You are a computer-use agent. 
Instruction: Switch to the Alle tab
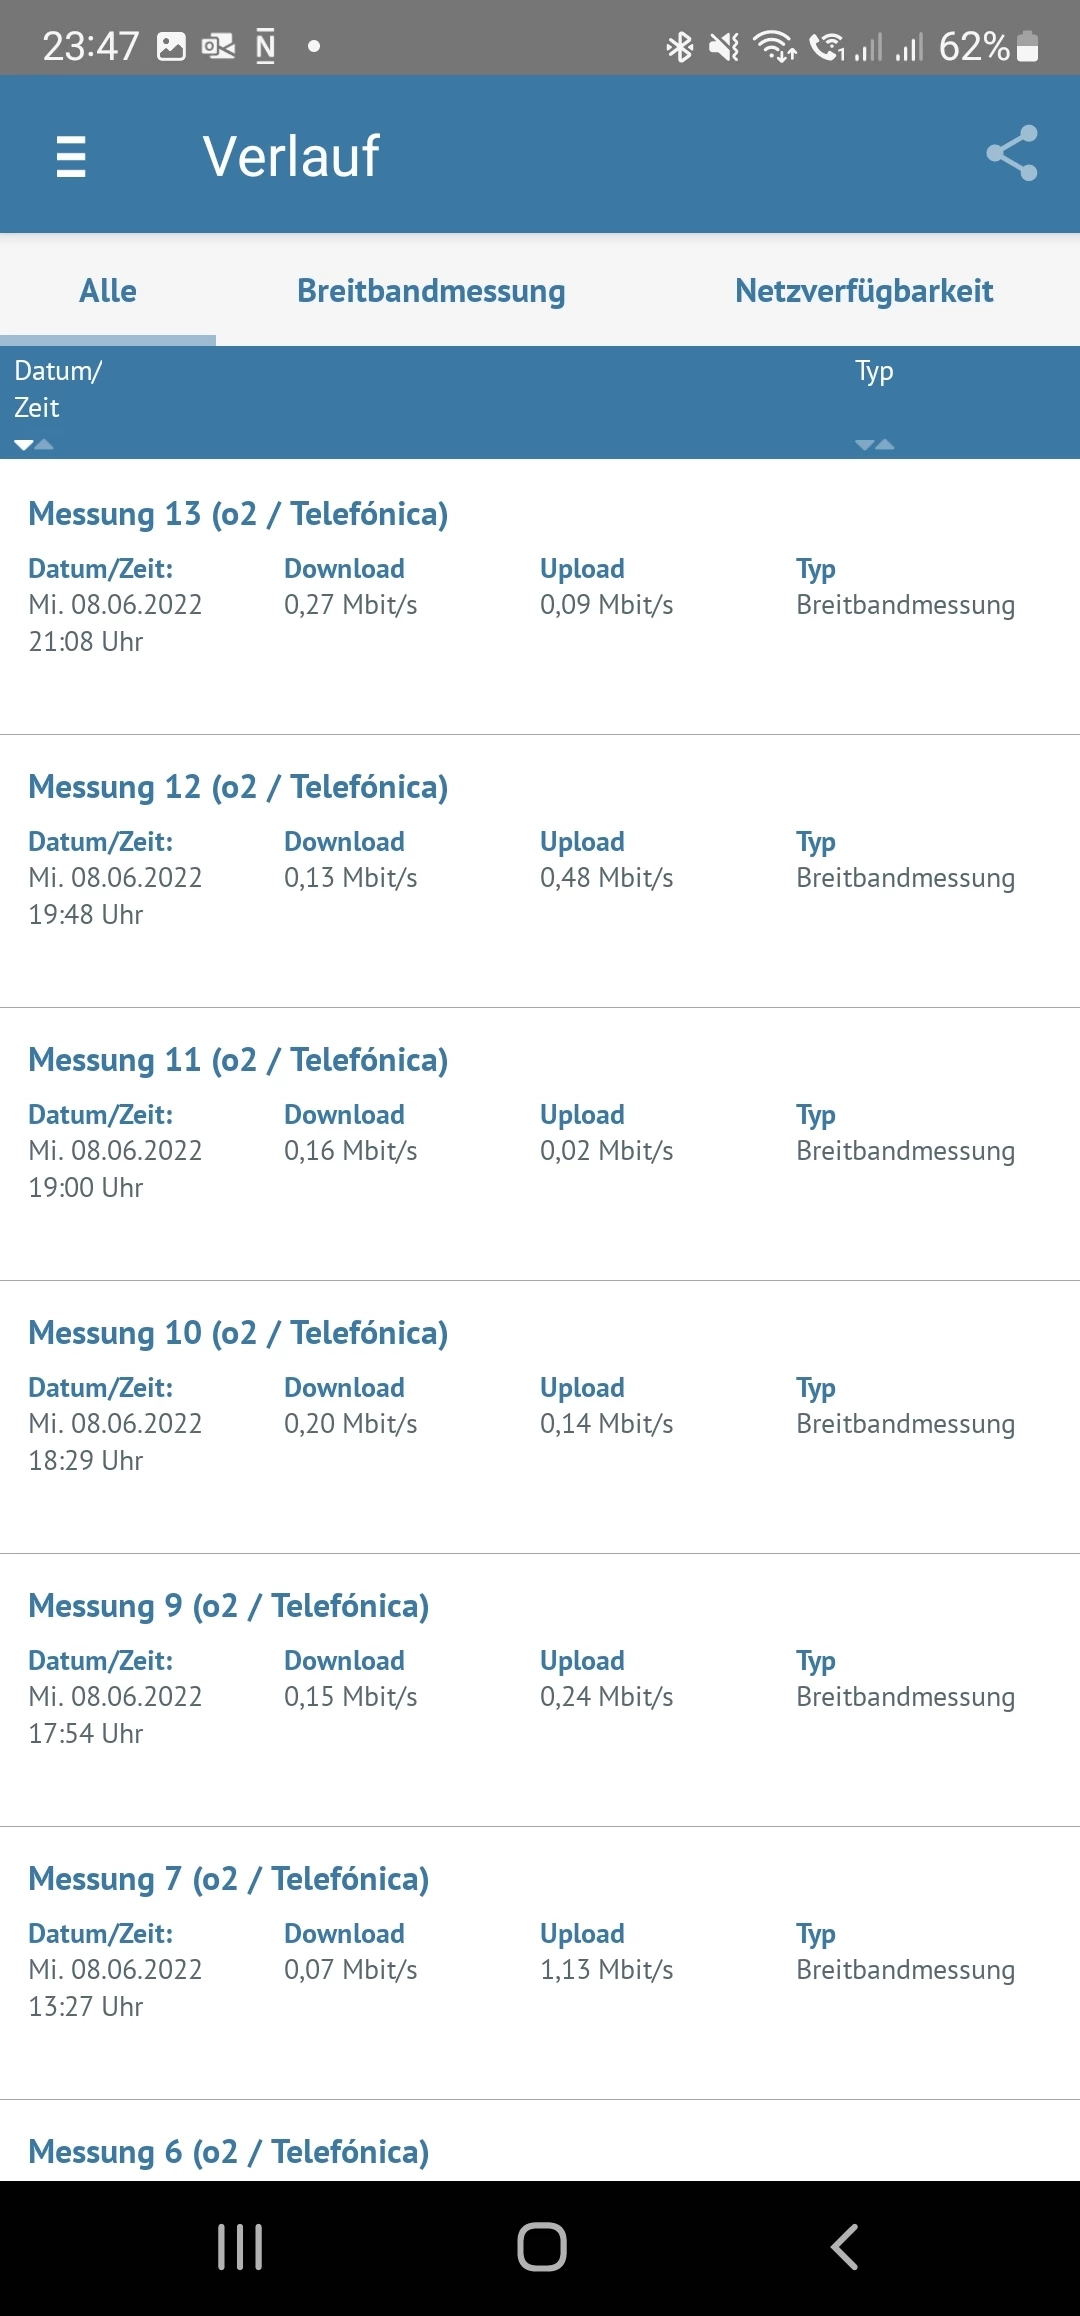pos(108,291)
